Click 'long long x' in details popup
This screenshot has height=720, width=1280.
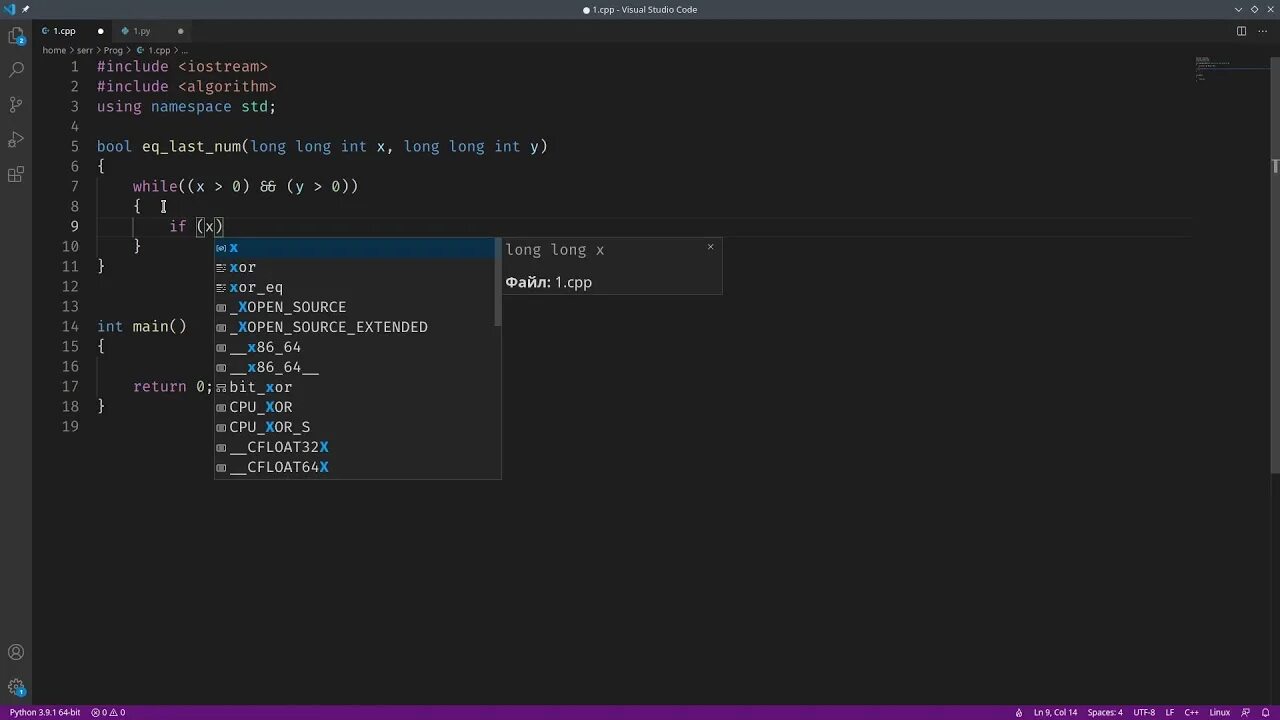555,250
